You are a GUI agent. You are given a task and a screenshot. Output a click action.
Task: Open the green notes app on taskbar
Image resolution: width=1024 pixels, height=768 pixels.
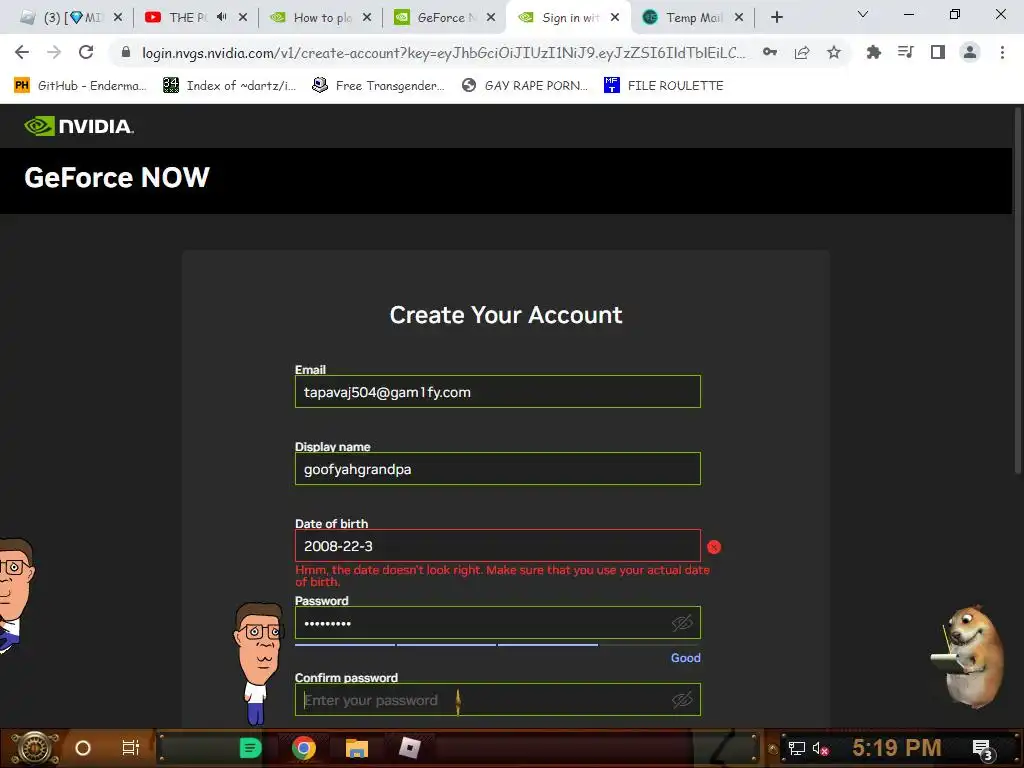pyautogui.click(x=250, y=748)
